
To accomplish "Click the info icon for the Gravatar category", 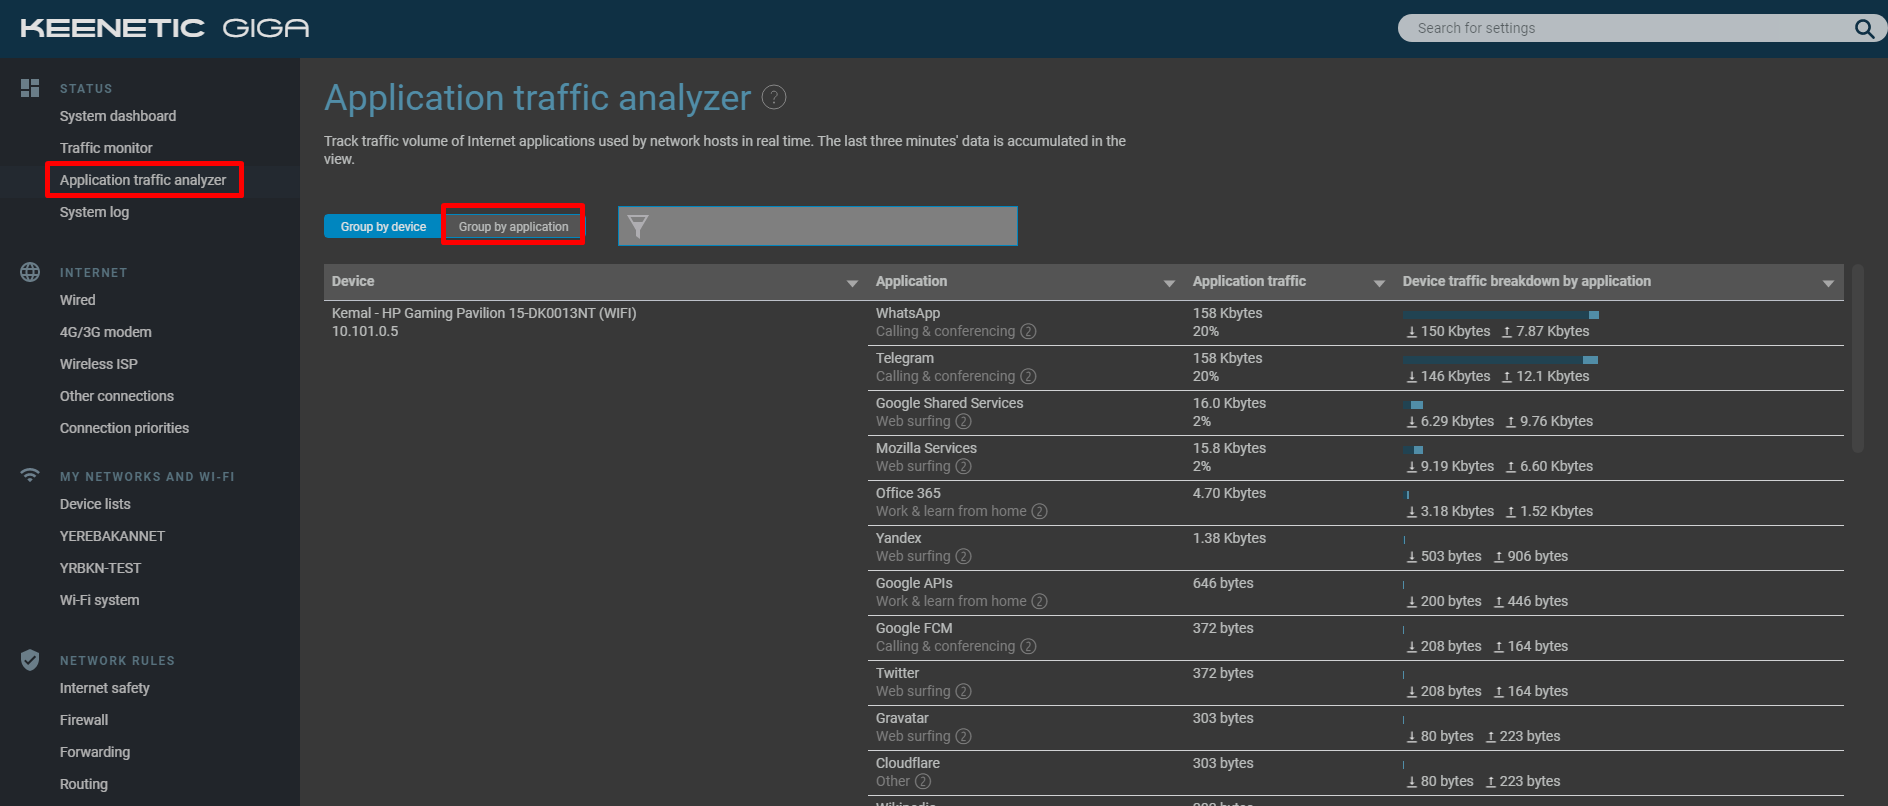I will pos(963,736).
